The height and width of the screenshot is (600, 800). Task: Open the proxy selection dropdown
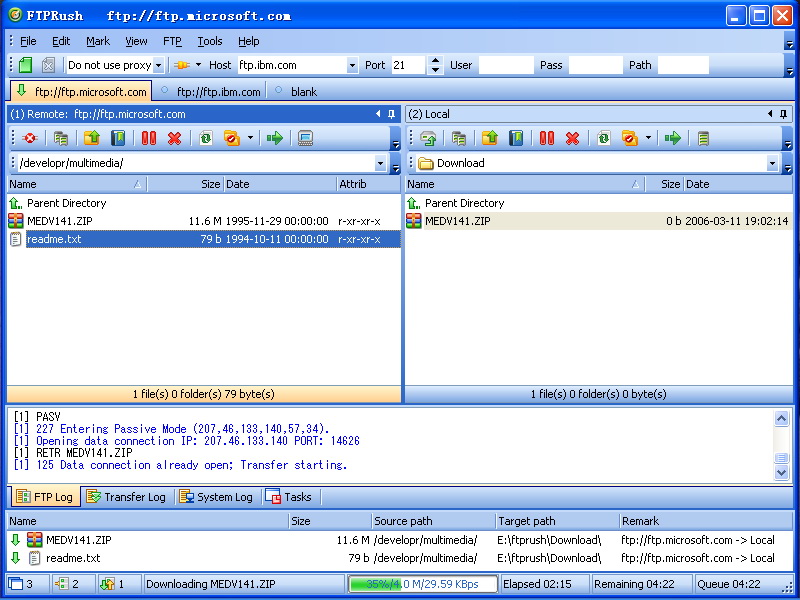tap(158, 65)
